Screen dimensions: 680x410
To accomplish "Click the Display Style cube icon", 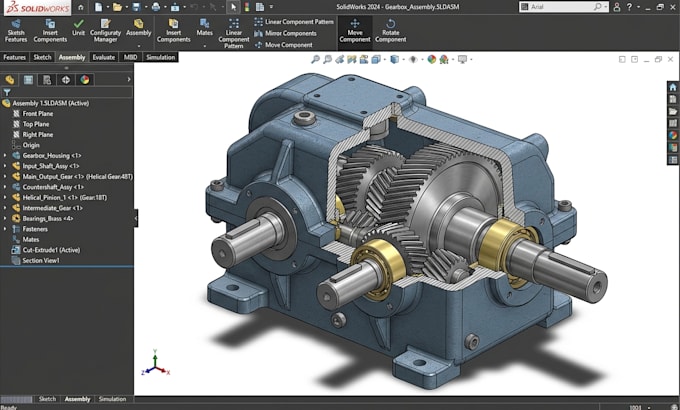I will point(394,59).
